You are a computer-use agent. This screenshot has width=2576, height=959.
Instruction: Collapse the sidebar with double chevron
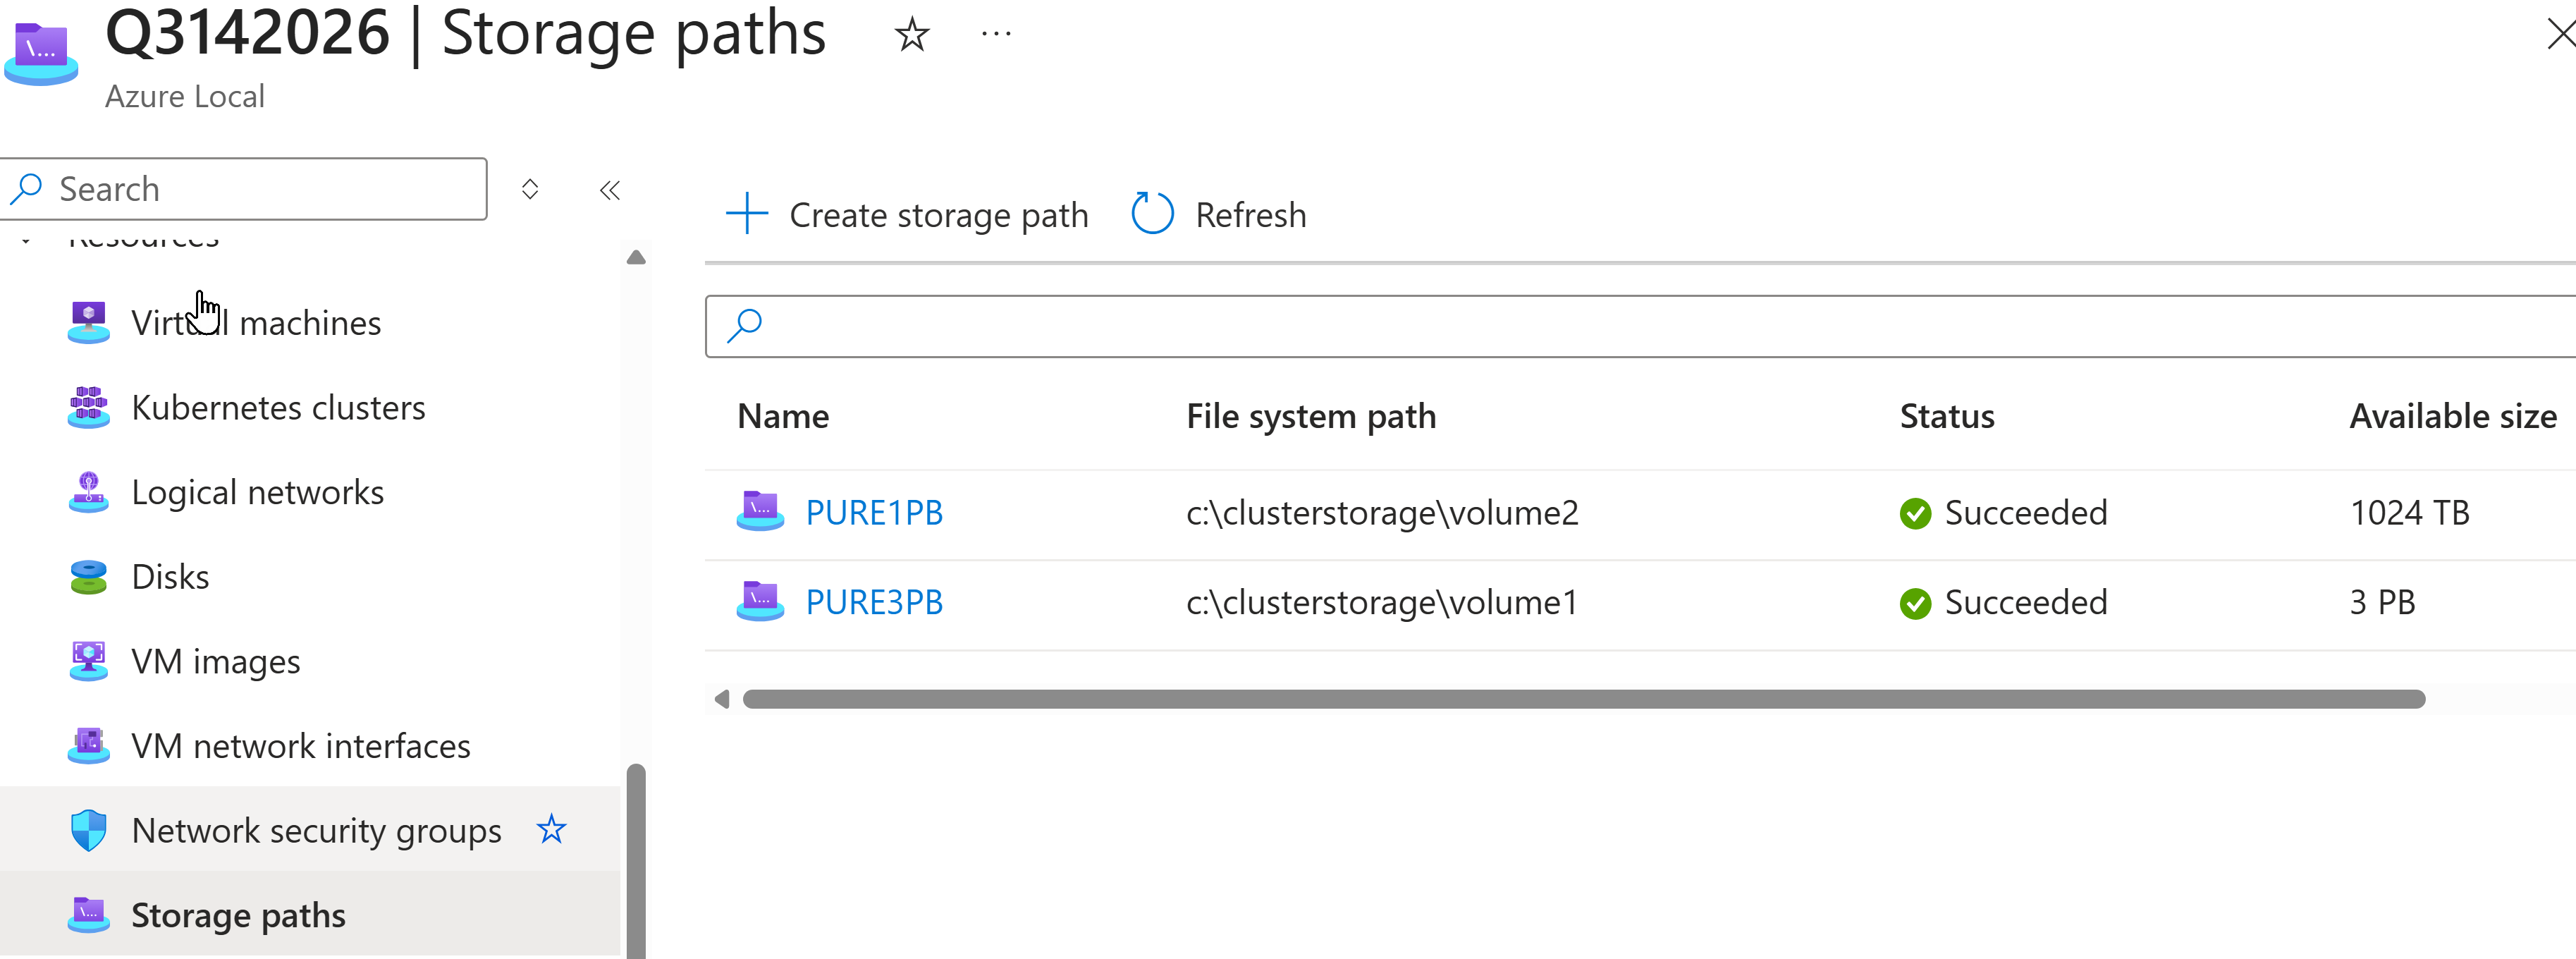tap(609, 190)
